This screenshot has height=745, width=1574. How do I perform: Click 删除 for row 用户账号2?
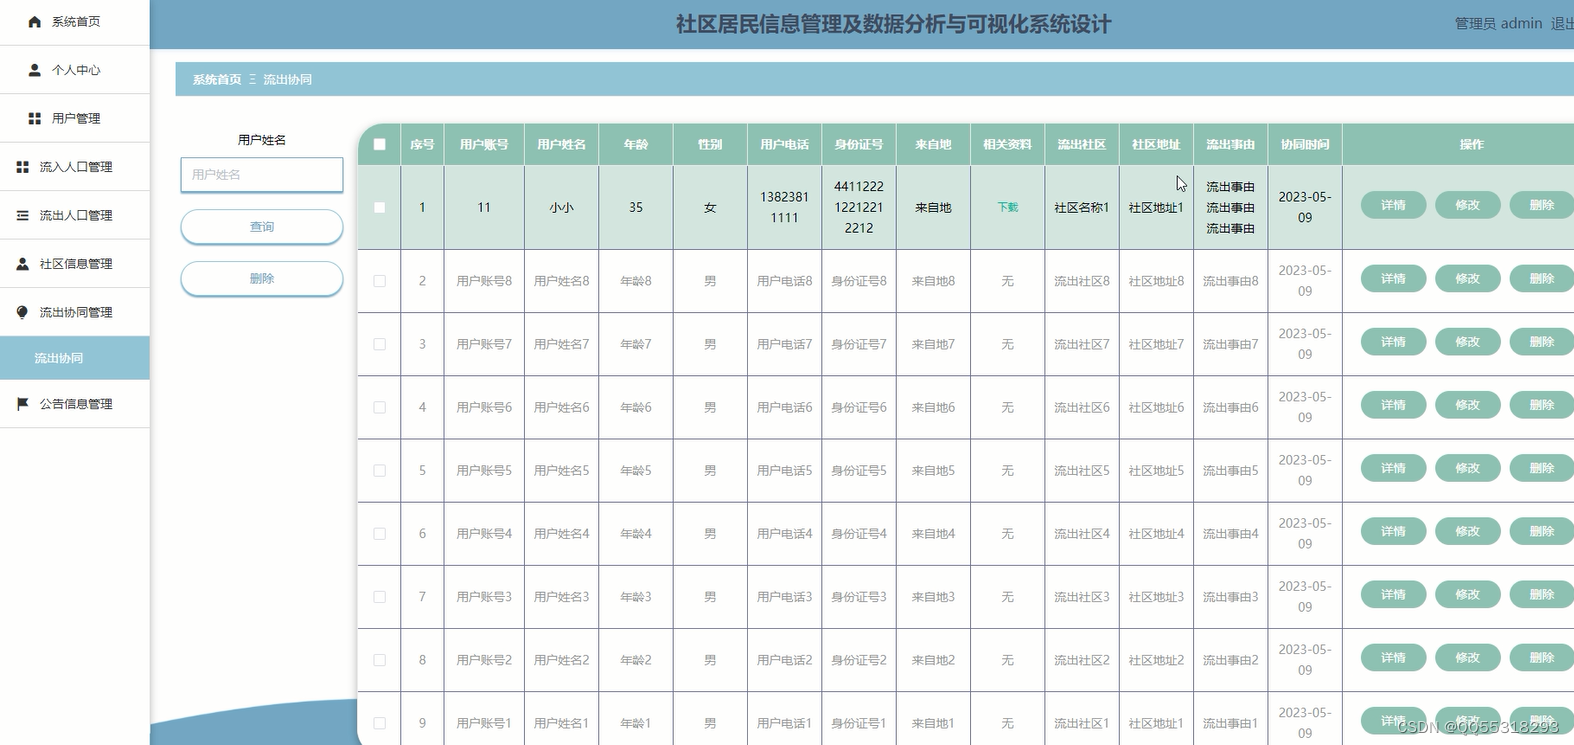click(x=1542, y=658)
